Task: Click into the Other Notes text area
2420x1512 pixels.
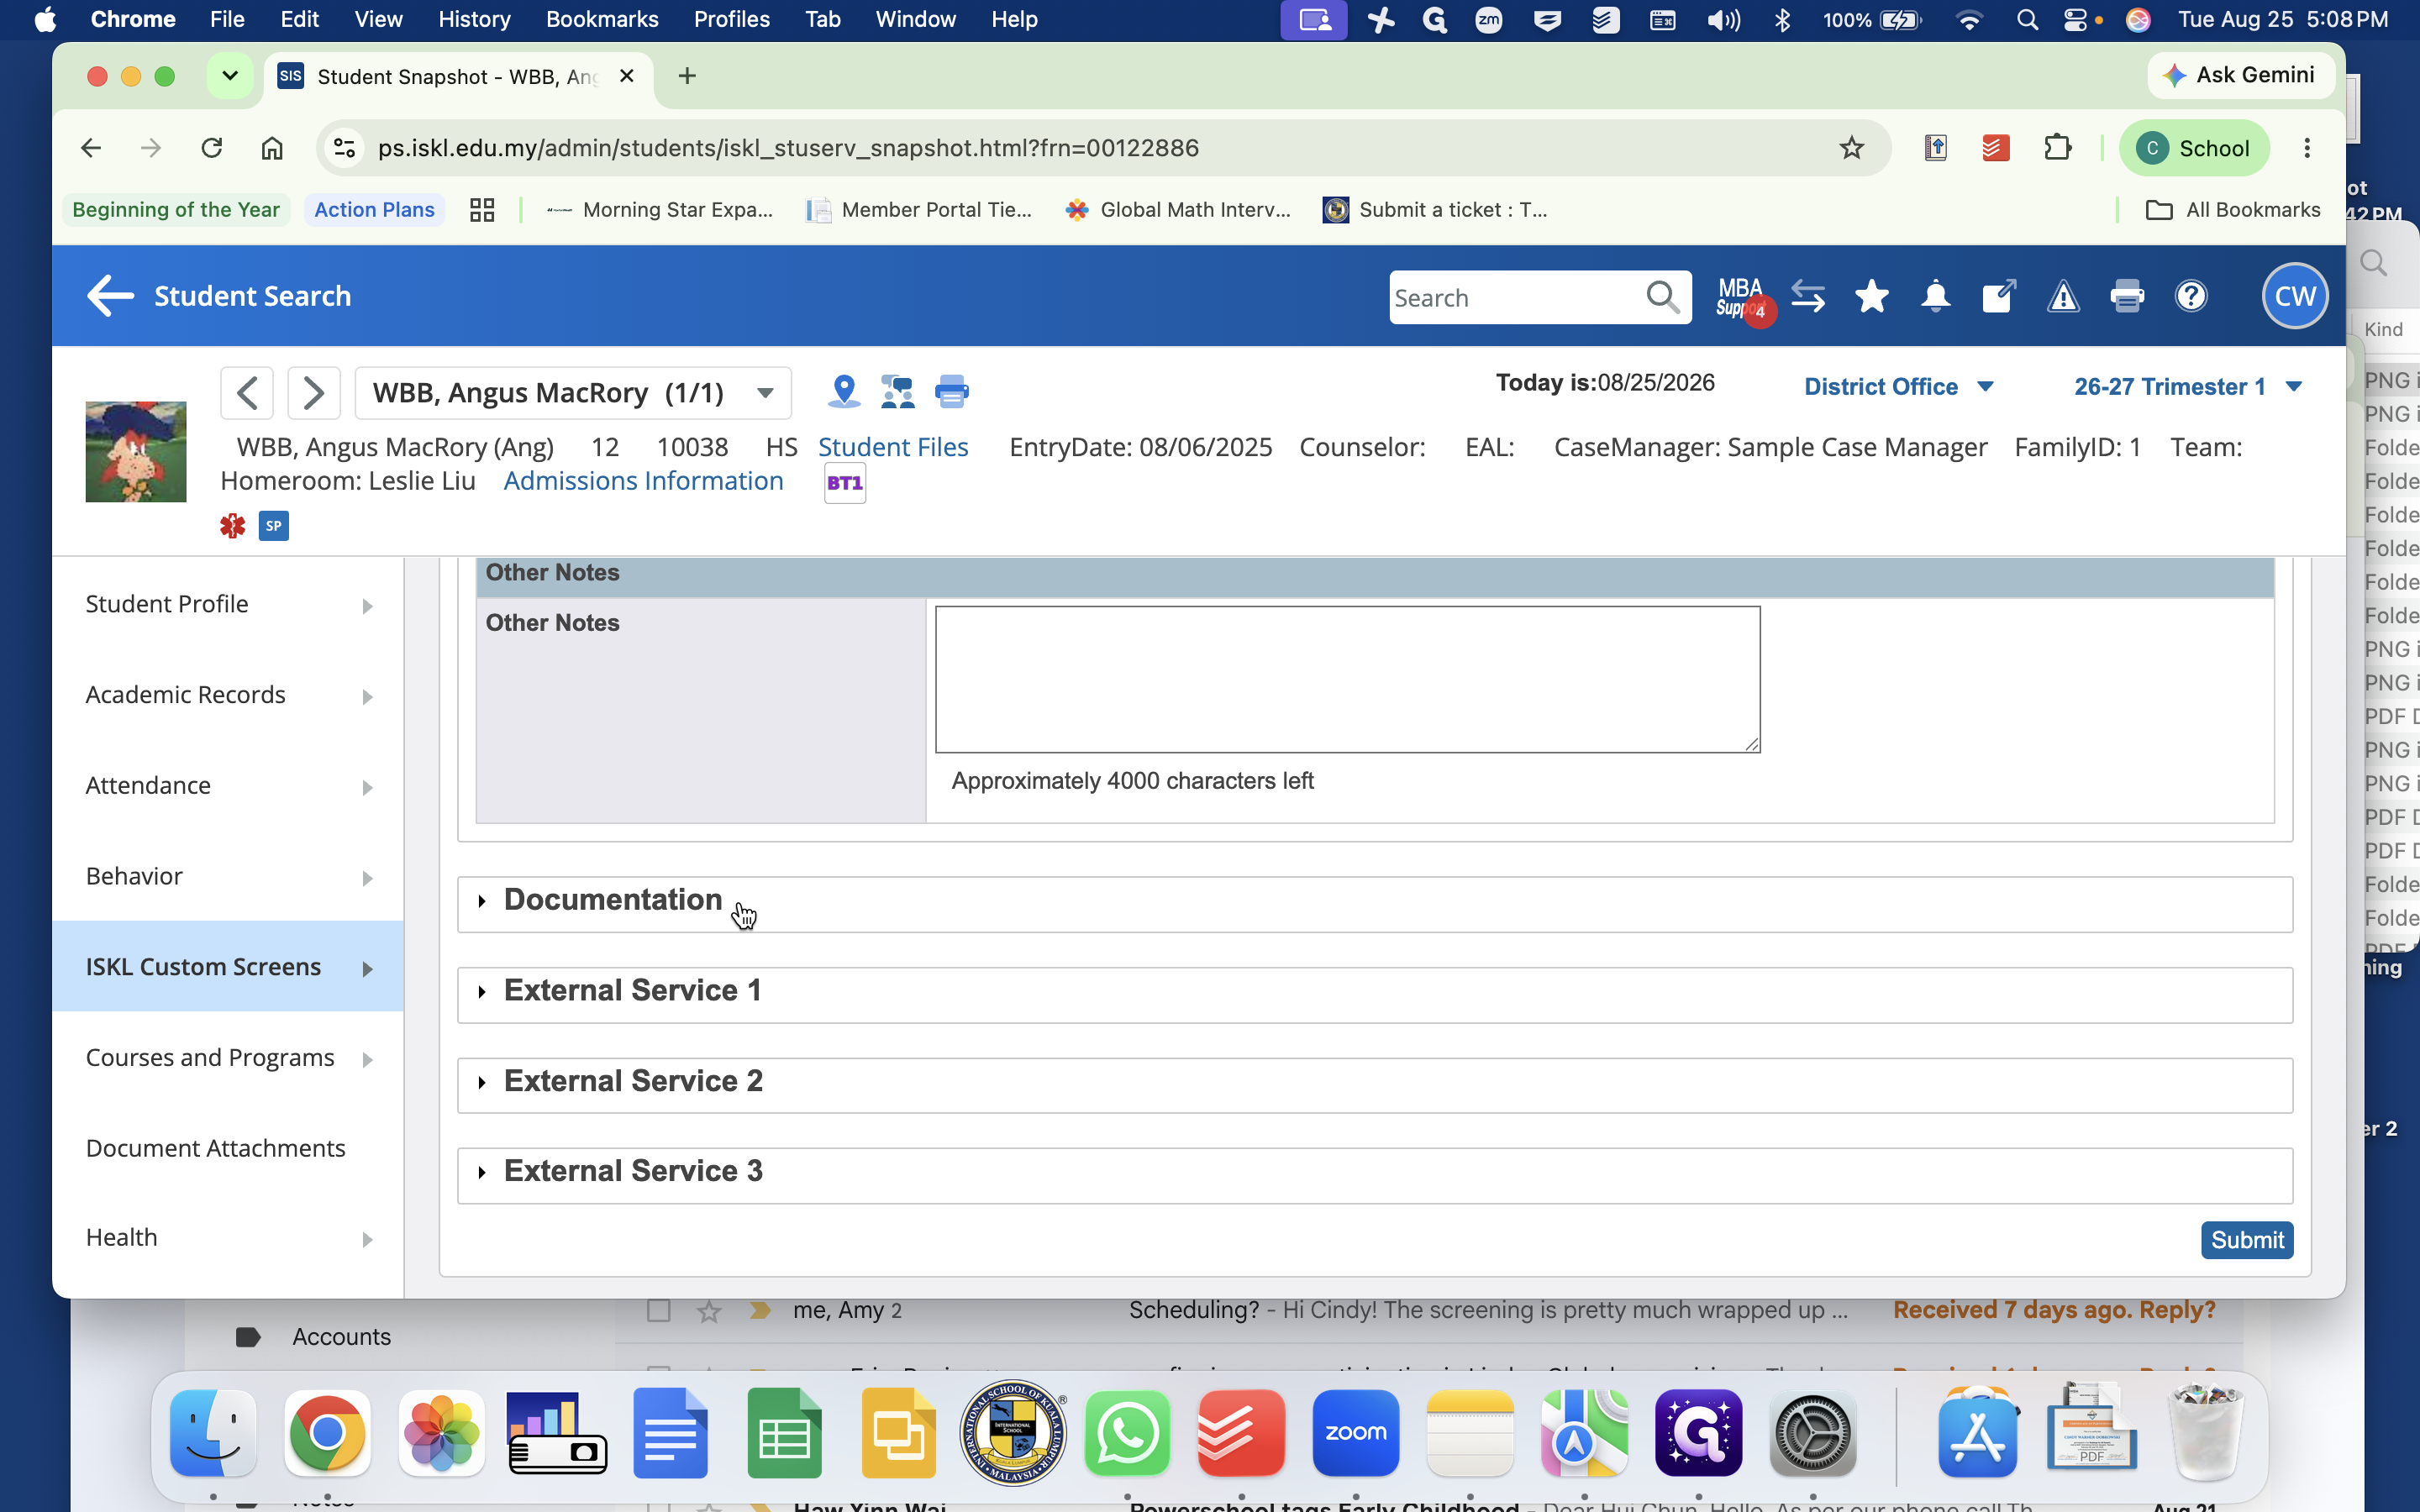Action: click(x=1347, y=679)
